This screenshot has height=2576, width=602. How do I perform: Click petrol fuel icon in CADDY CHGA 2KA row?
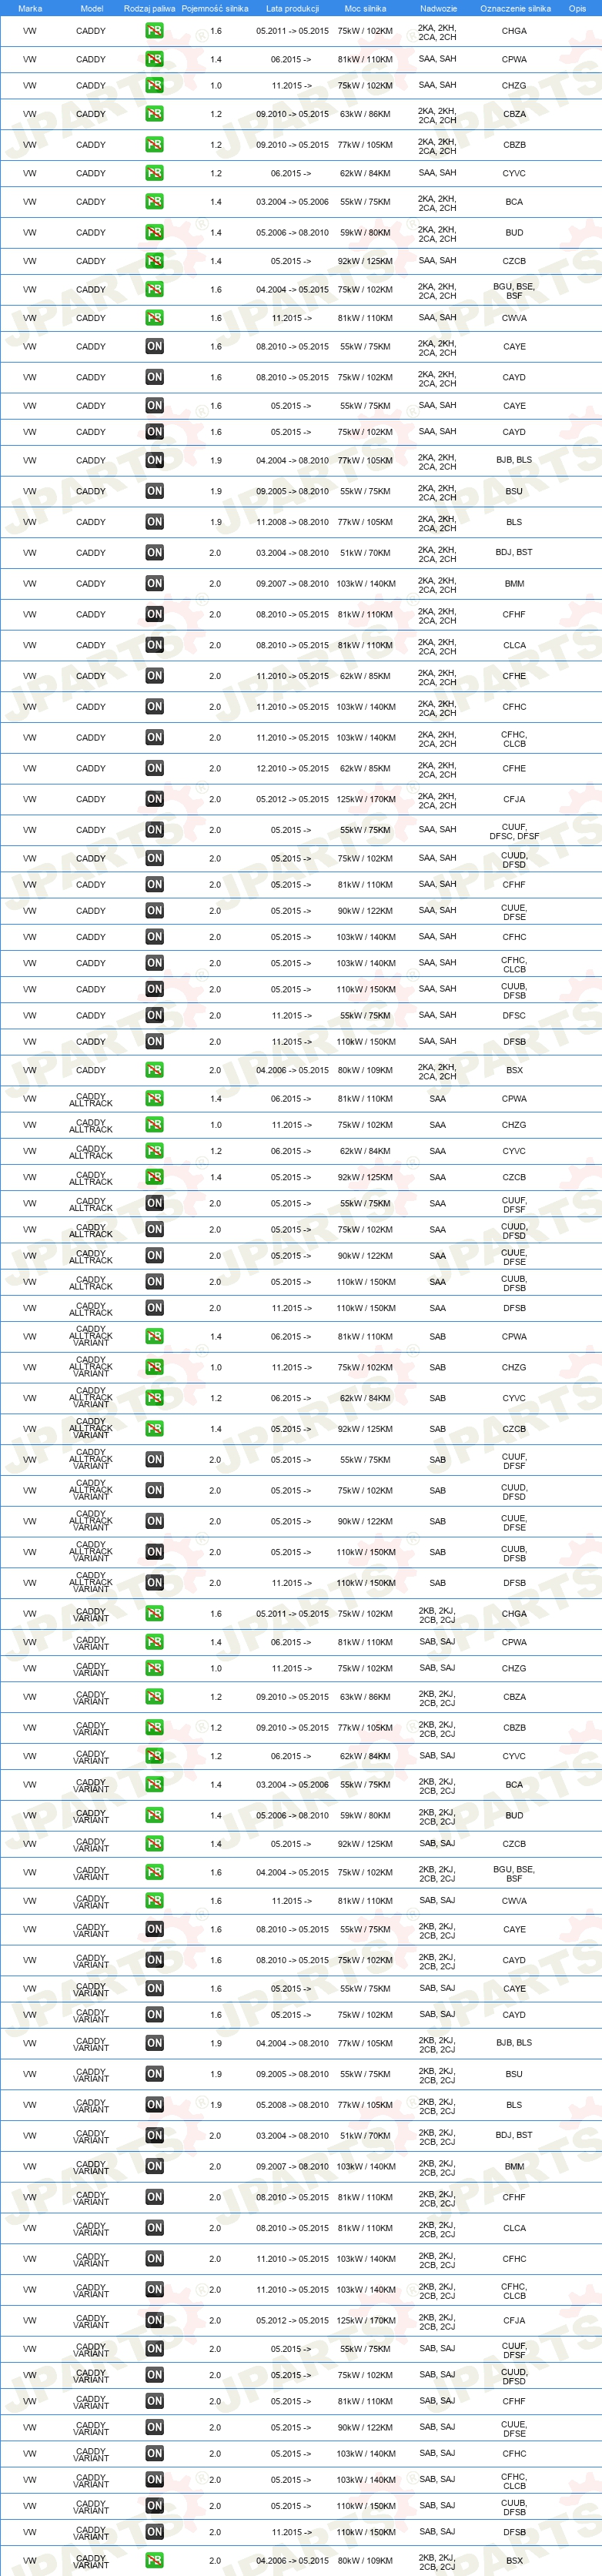click(154, 31)
